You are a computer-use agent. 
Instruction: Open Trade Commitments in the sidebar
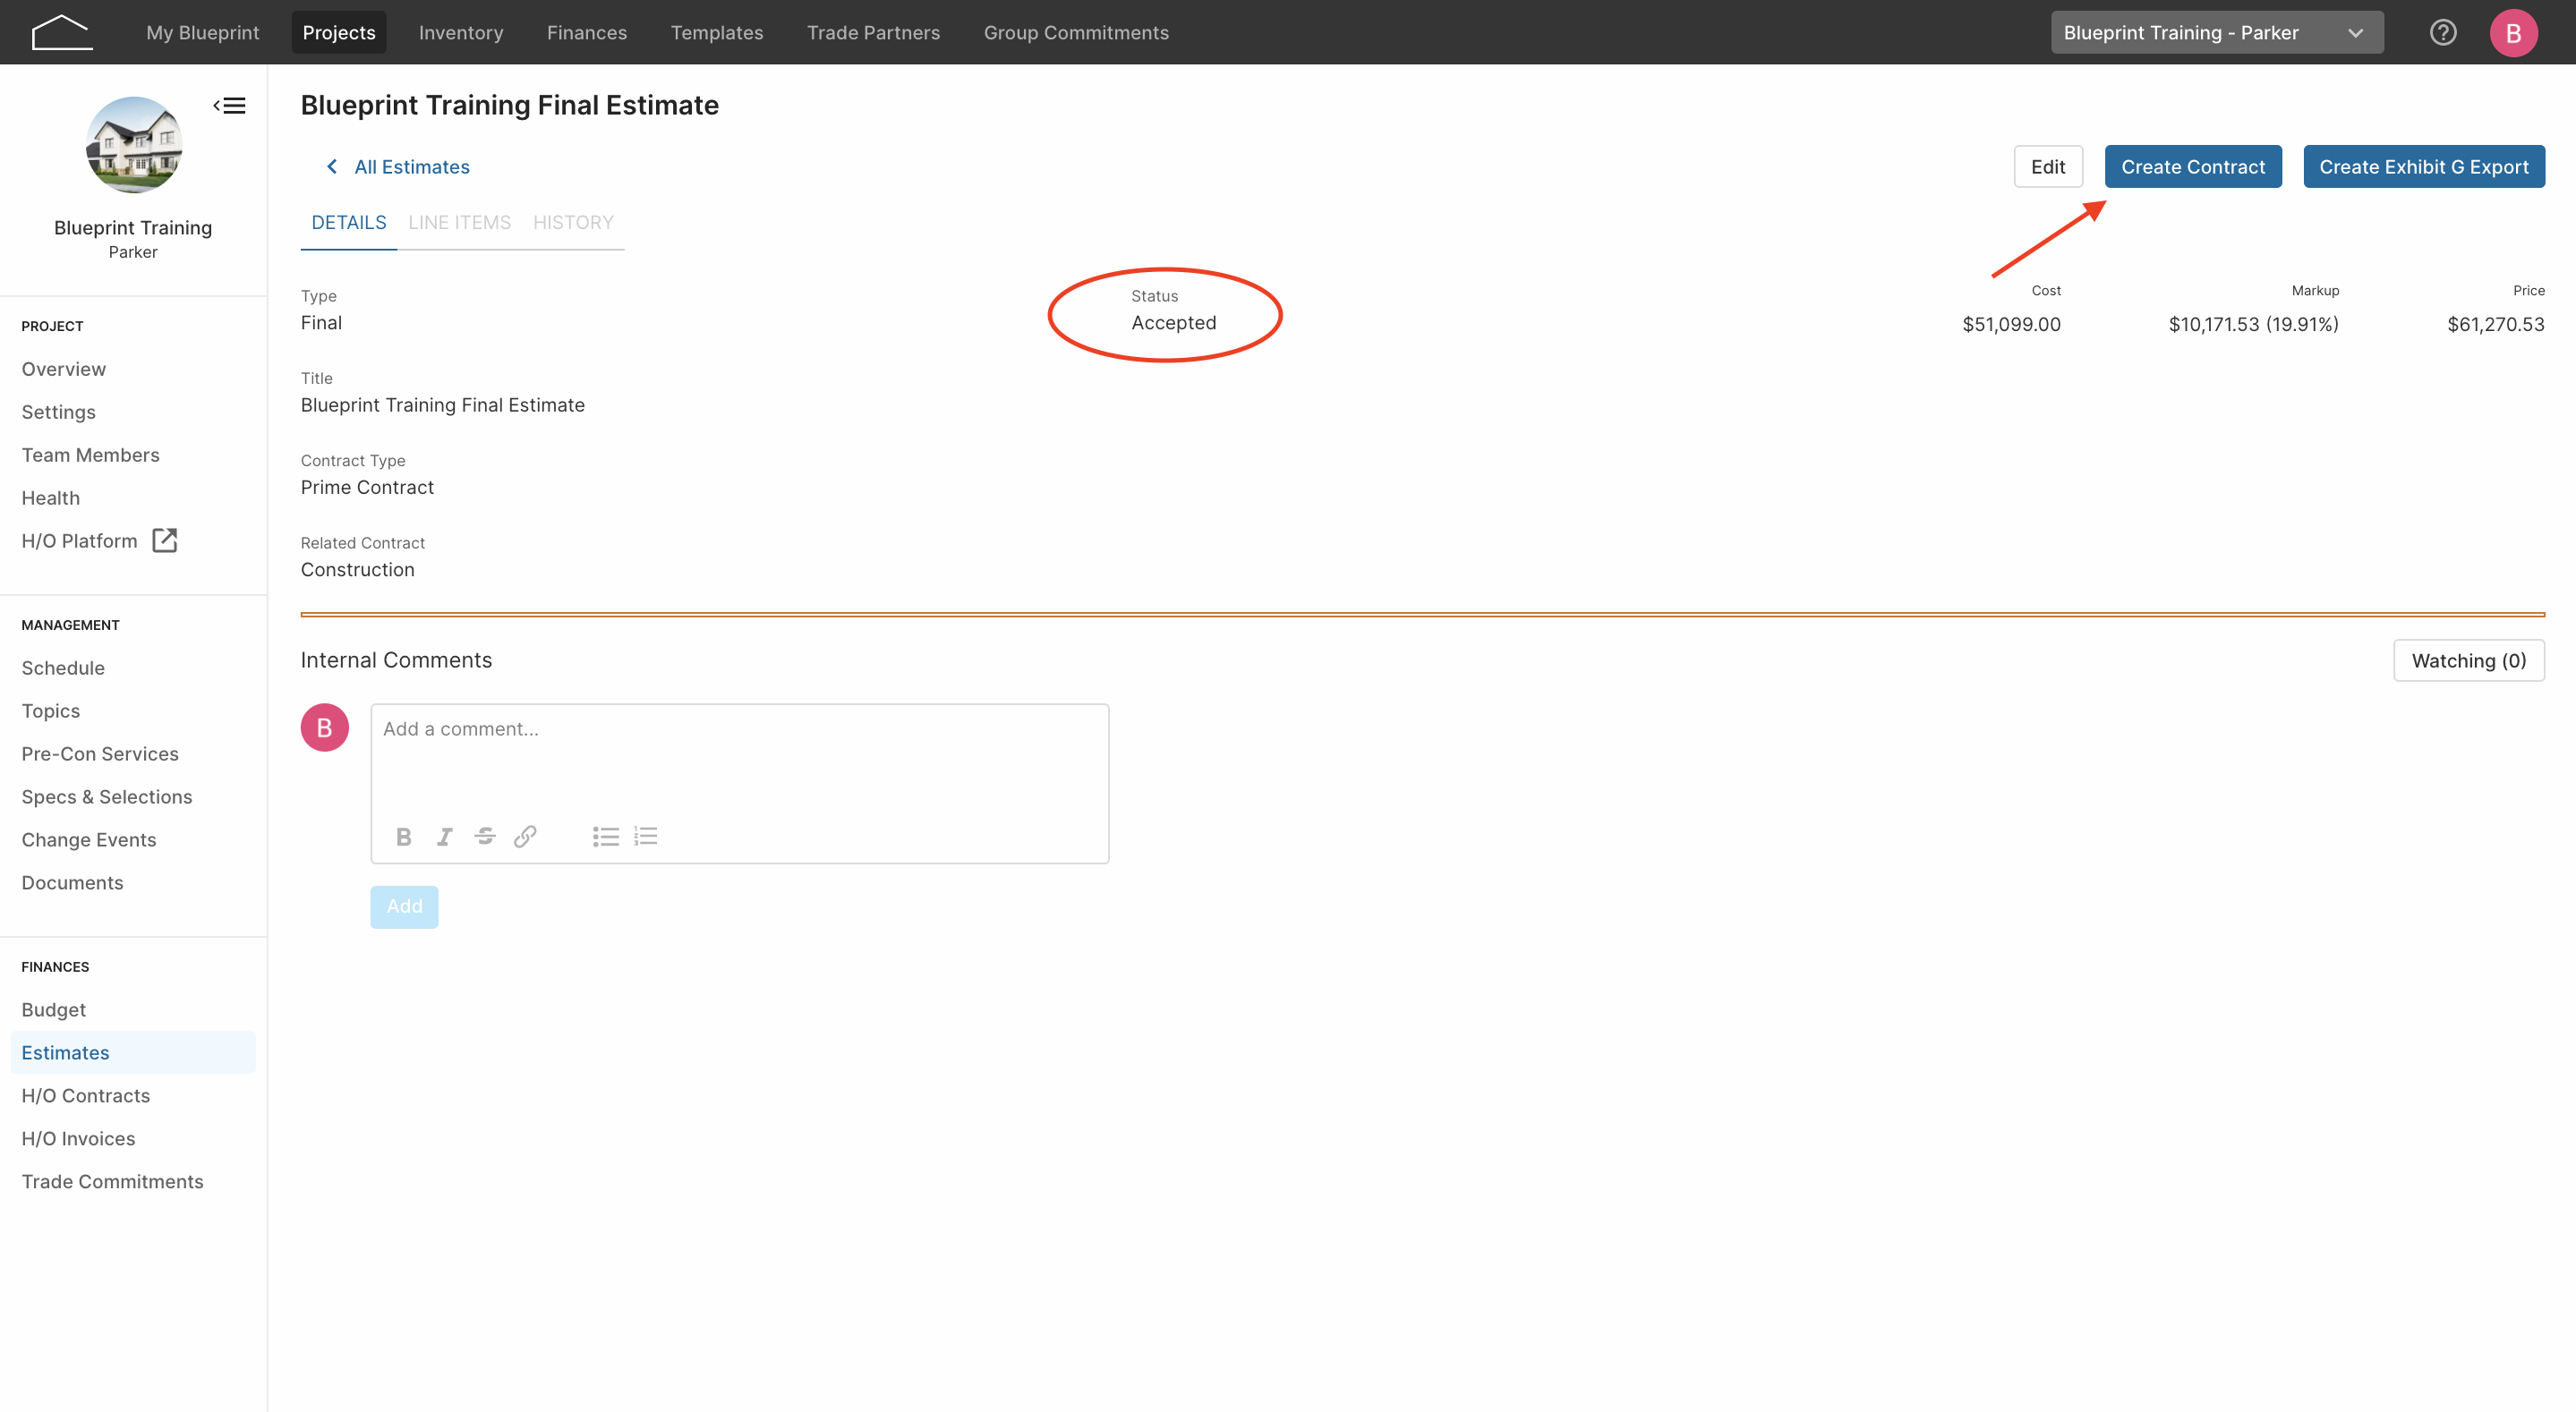coord(113,1182)
